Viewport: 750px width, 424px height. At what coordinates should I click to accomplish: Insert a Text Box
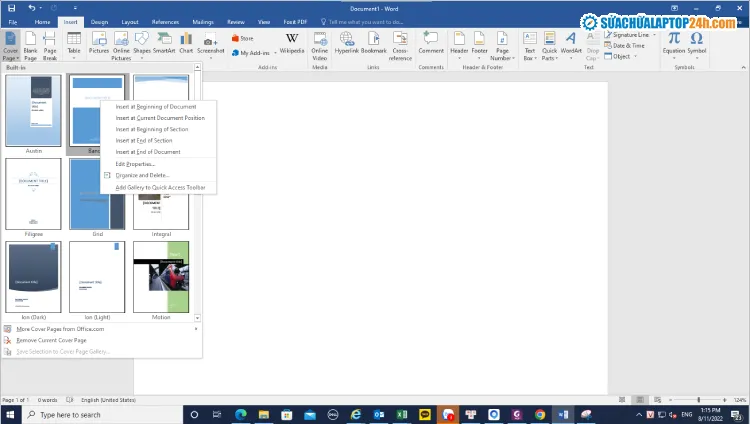tap(529, 45)
